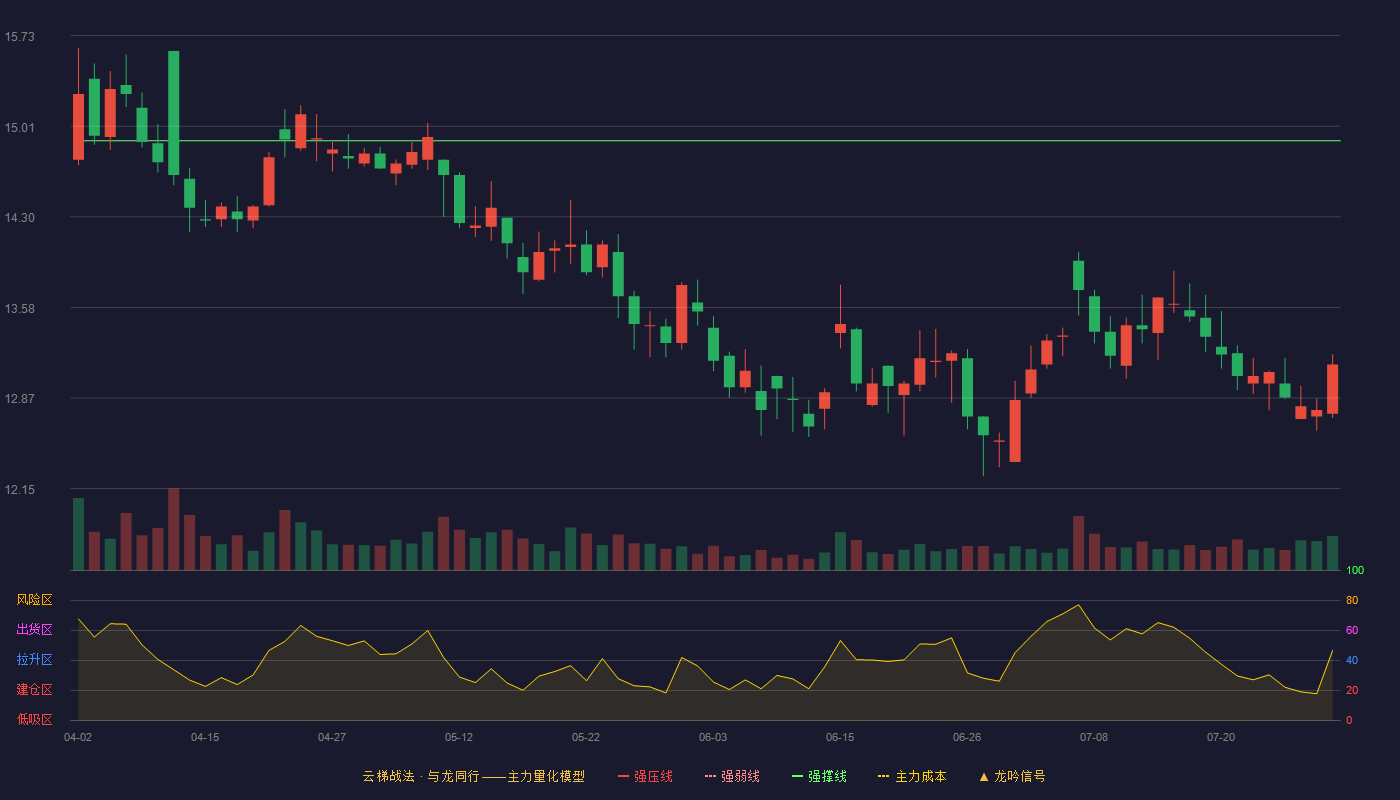Click the 14.30 price axis label
Screen dimensions: 1400x800
coord(19,218)
